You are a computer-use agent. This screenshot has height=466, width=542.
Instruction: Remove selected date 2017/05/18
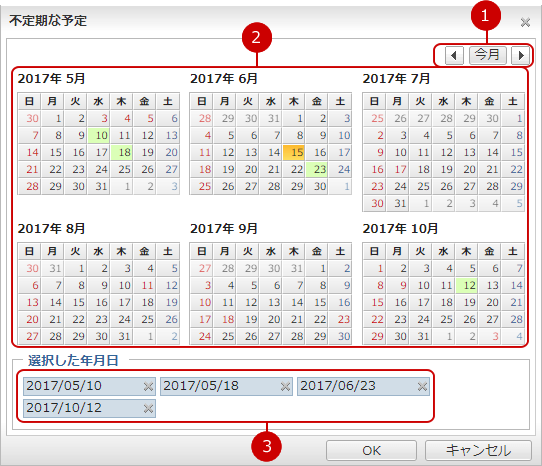(285, 386)
